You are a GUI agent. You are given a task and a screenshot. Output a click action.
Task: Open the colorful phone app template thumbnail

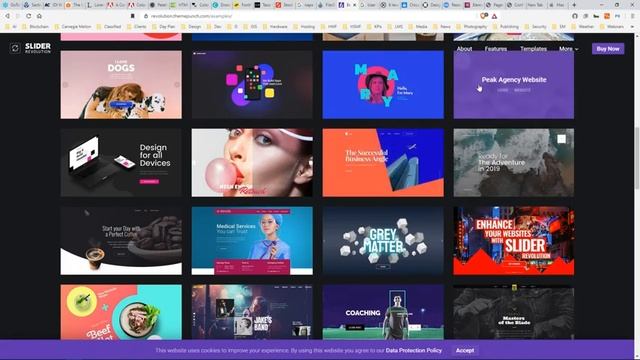[252, 84]
